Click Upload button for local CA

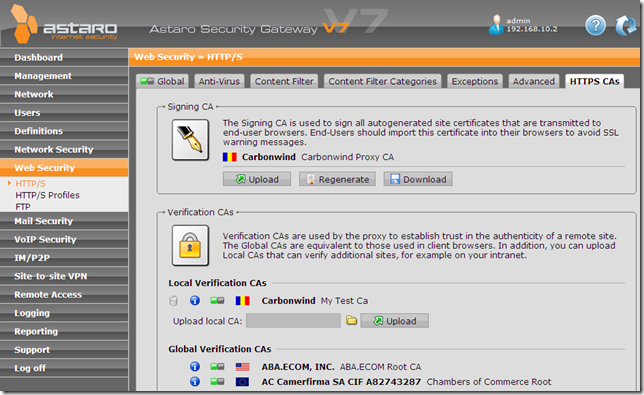pyautogui.click(x=394, y=321)
